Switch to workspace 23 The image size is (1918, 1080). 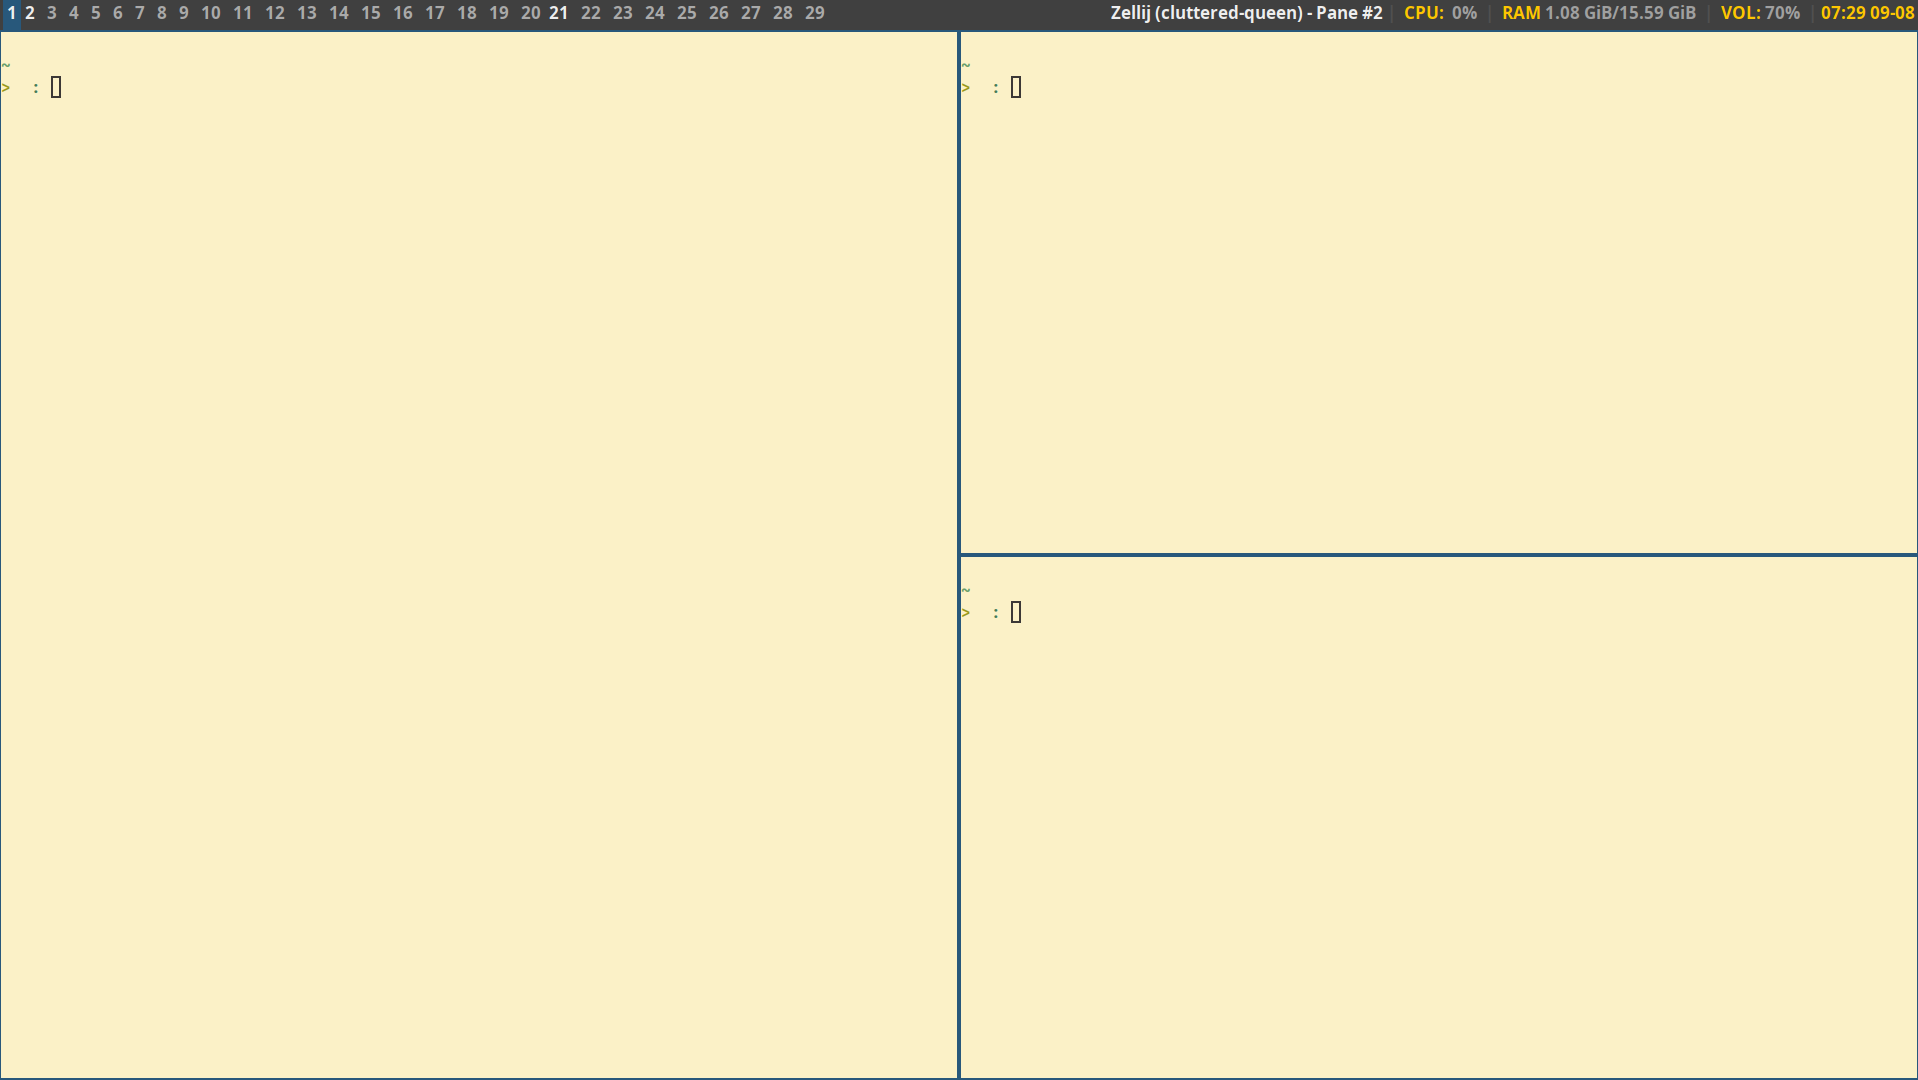click(x=623, y=13)
